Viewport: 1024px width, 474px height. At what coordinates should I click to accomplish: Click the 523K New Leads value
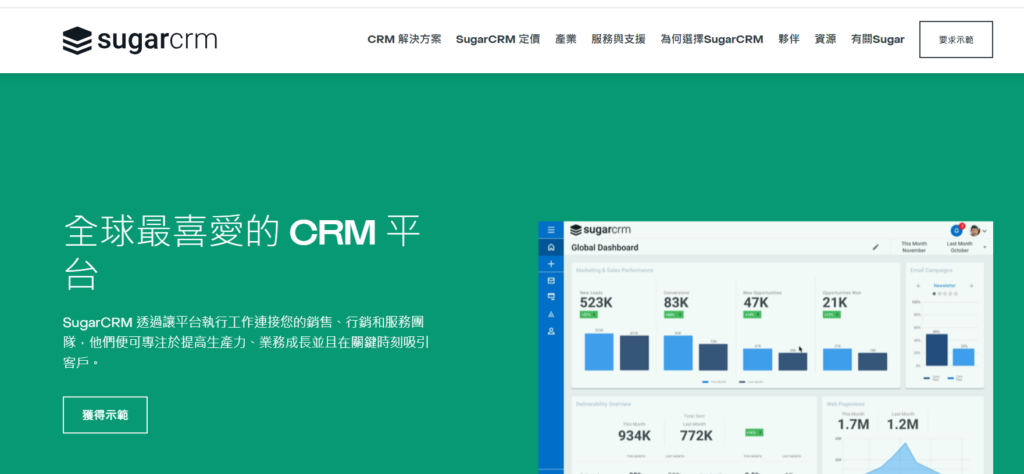click(x=597, y=303)
